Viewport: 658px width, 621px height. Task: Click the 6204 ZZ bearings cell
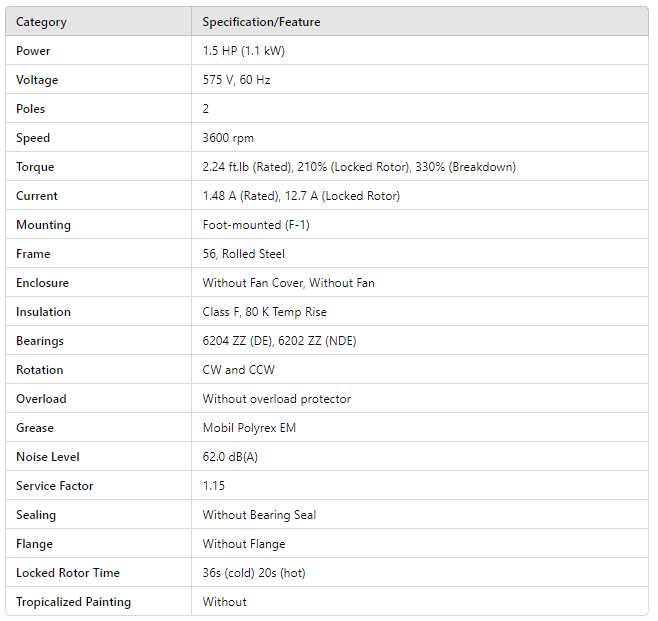[x=279, y=341]
